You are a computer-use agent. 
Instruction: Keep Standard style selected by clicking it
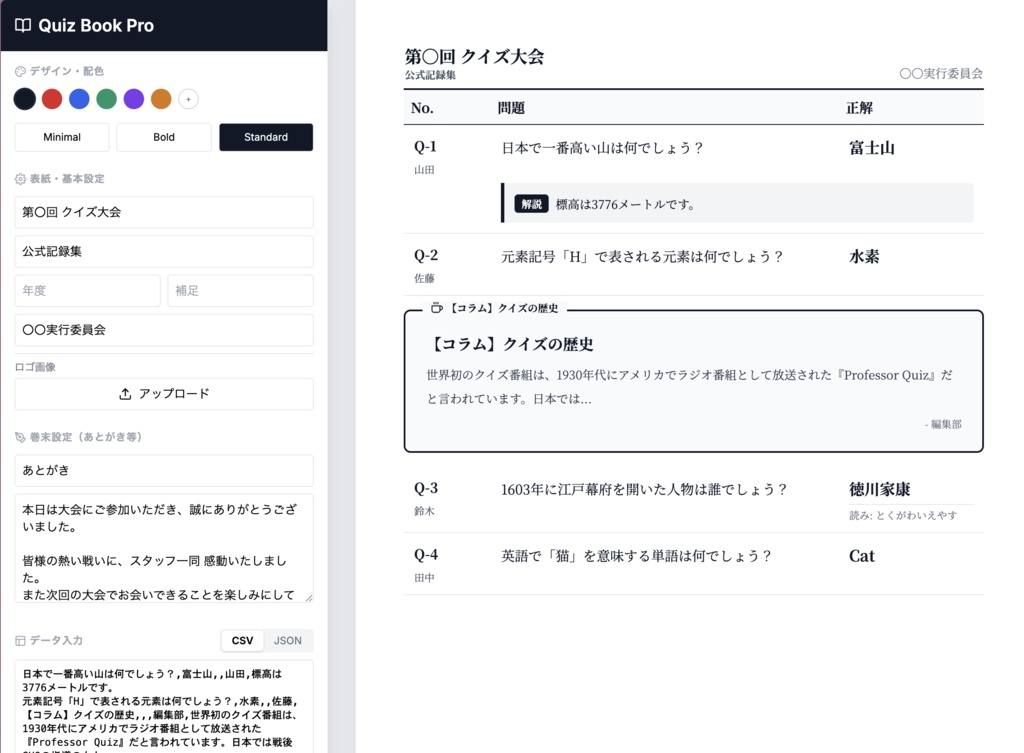pos(265,137)
